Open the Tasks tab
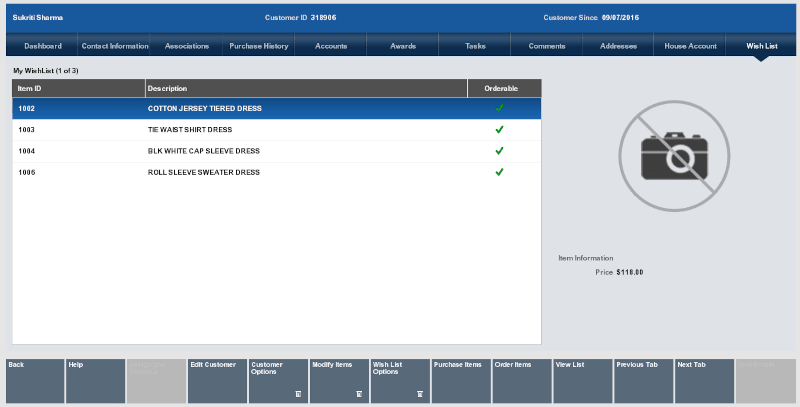 pos(475,46)
